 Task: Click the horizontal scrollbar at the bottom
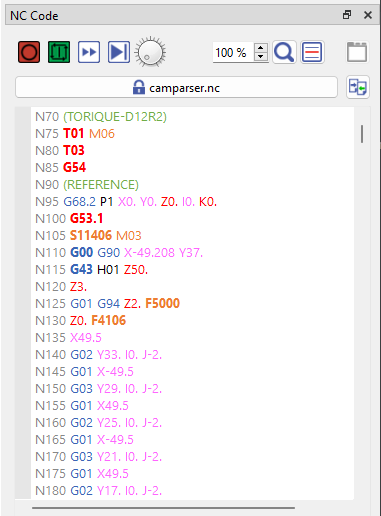[163, 508]
